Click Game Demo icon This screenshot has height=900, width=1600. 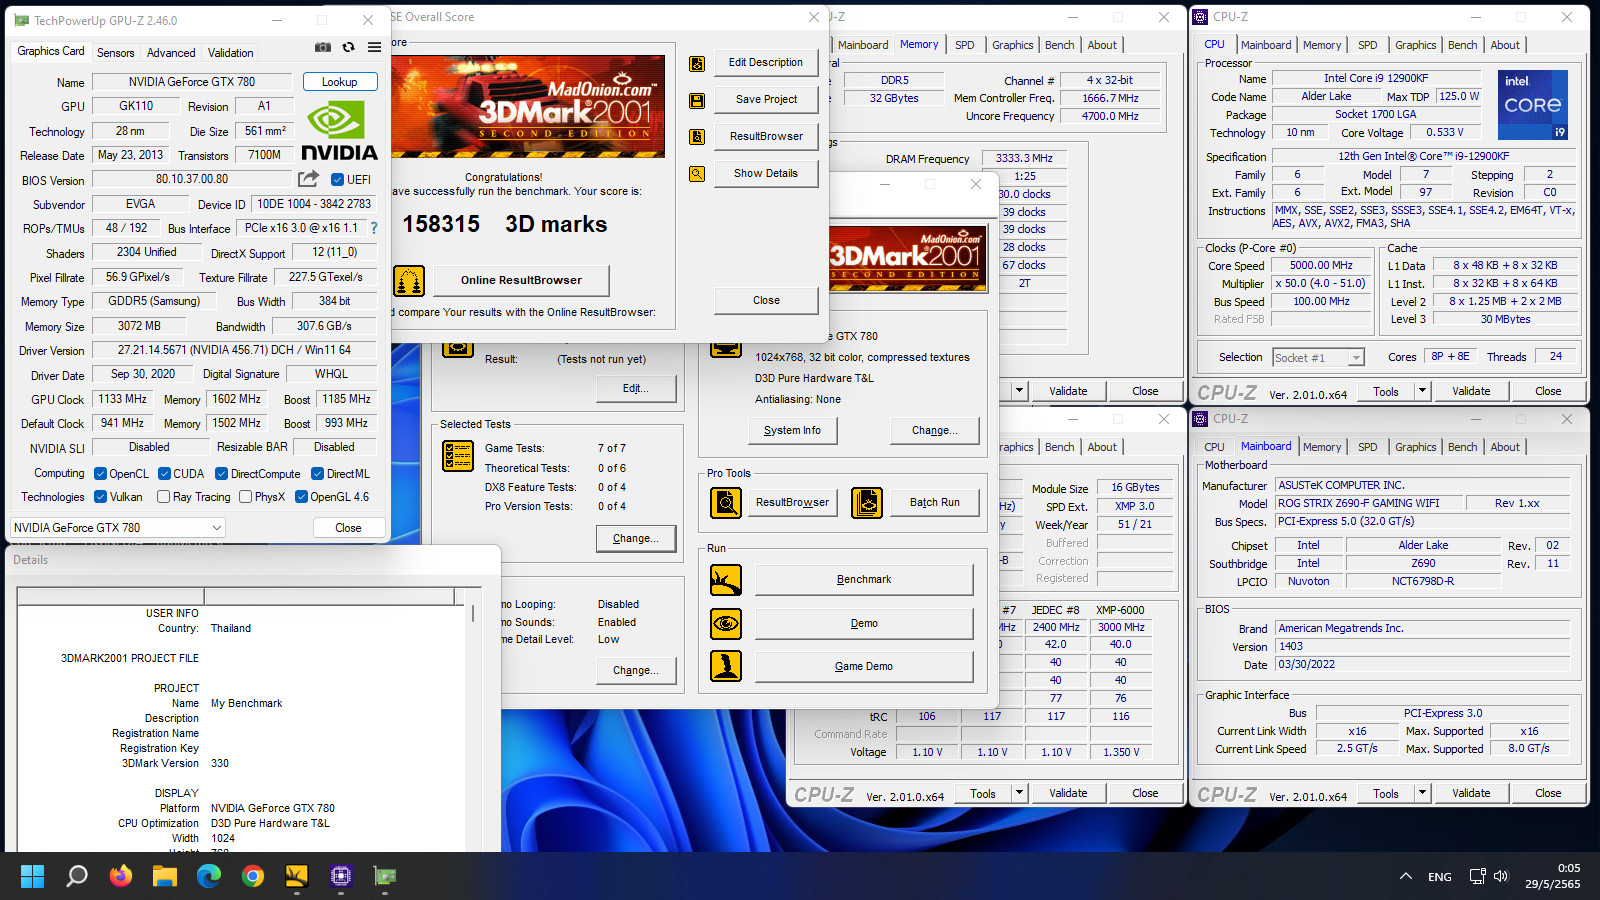click(726, 666)
